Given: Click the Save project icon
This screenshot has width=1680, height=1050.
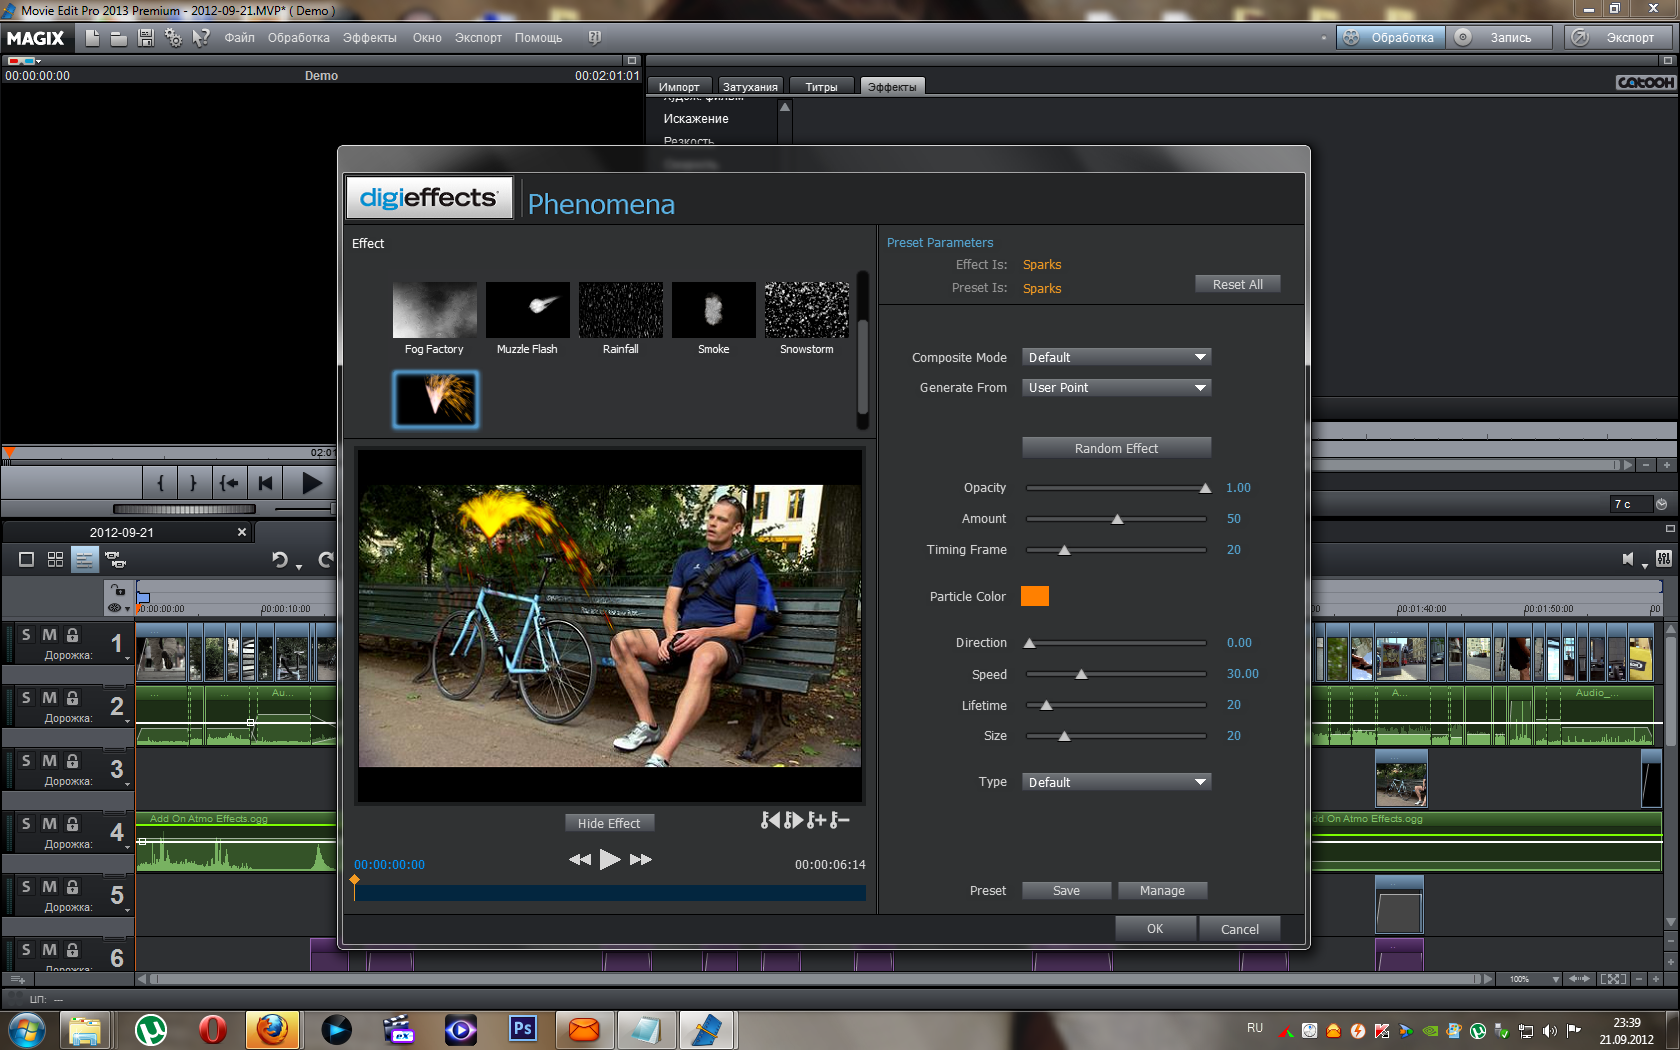Looking at the screenshot, I should point(146,38).
